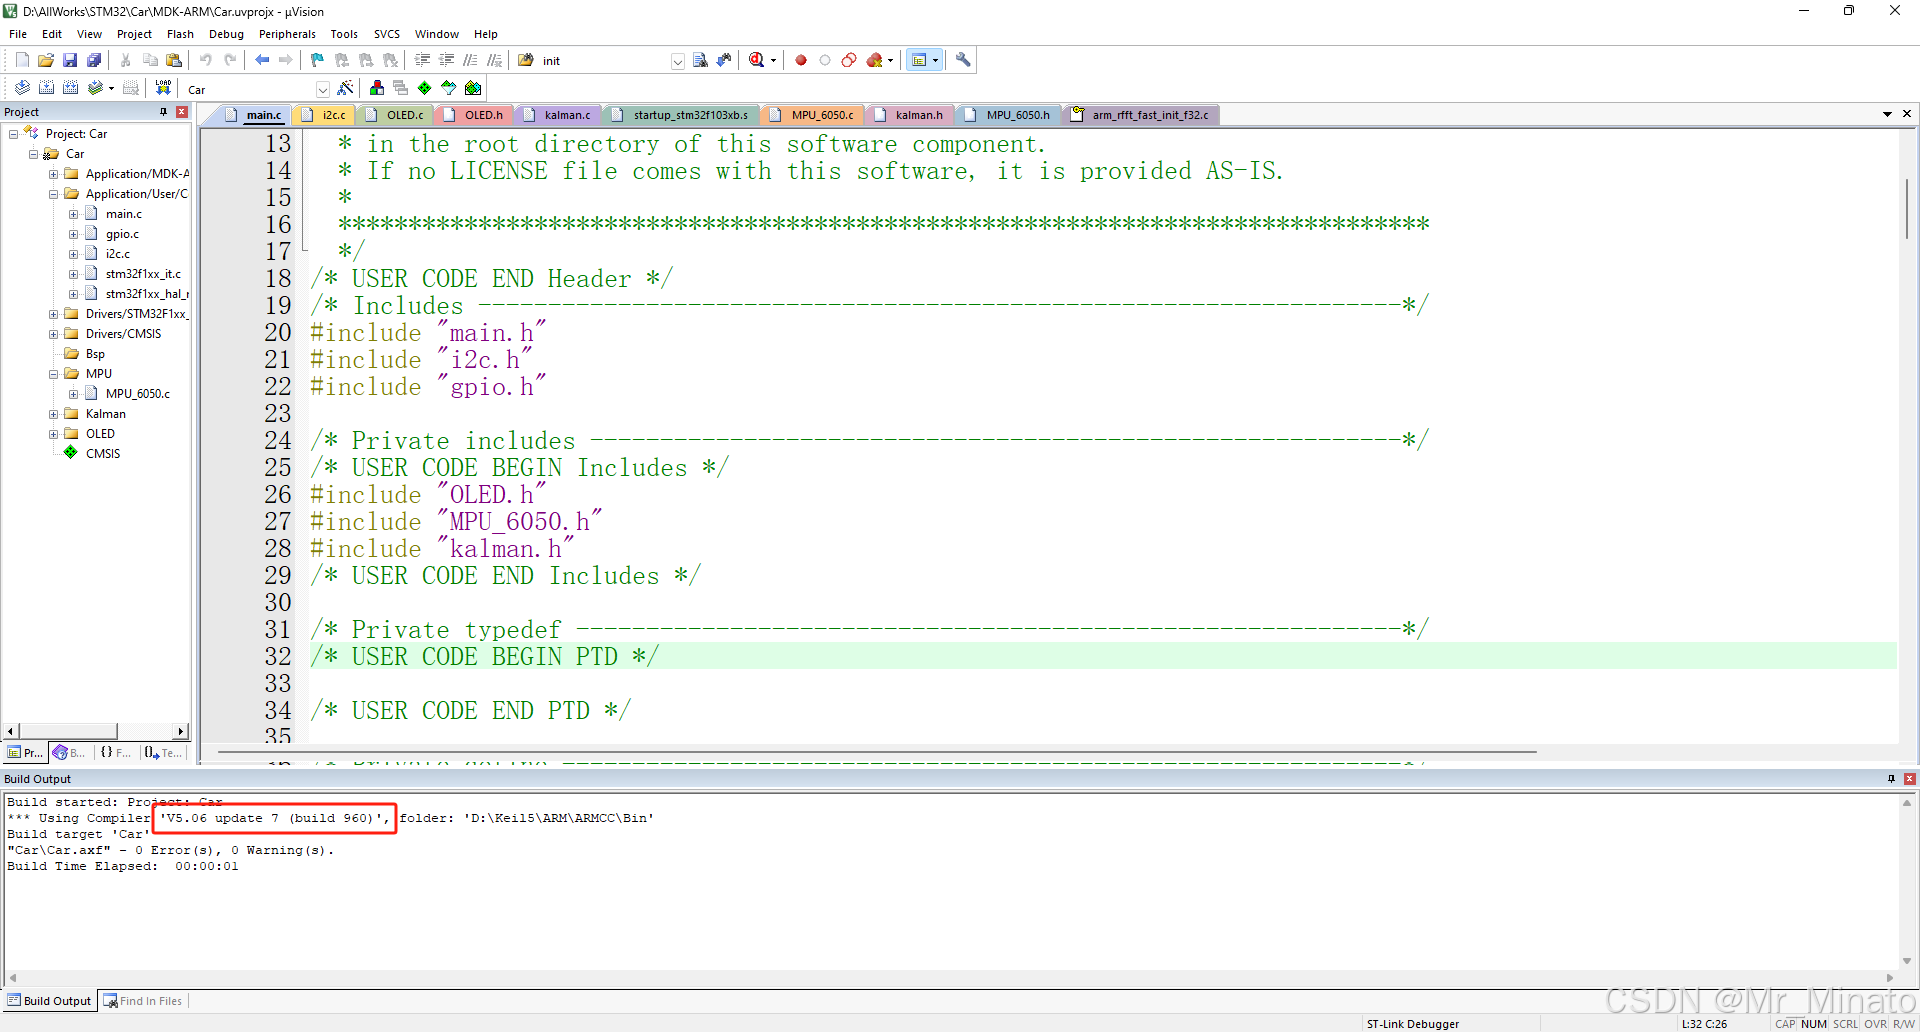Select stm32f1xx_it.c in the project tree
This screenshot has width=1920, height=1032.
[x=143, y=274]
